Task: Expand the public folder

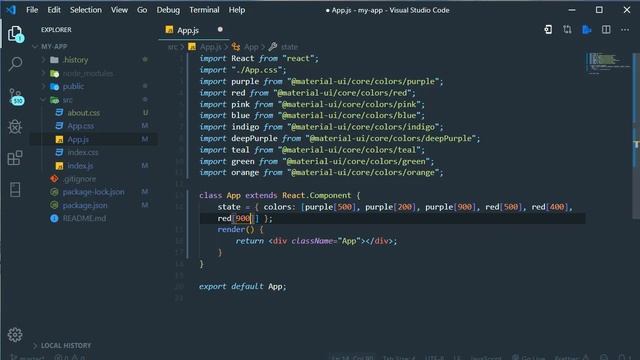Action: pyautogui.click(x=43, y=86)
